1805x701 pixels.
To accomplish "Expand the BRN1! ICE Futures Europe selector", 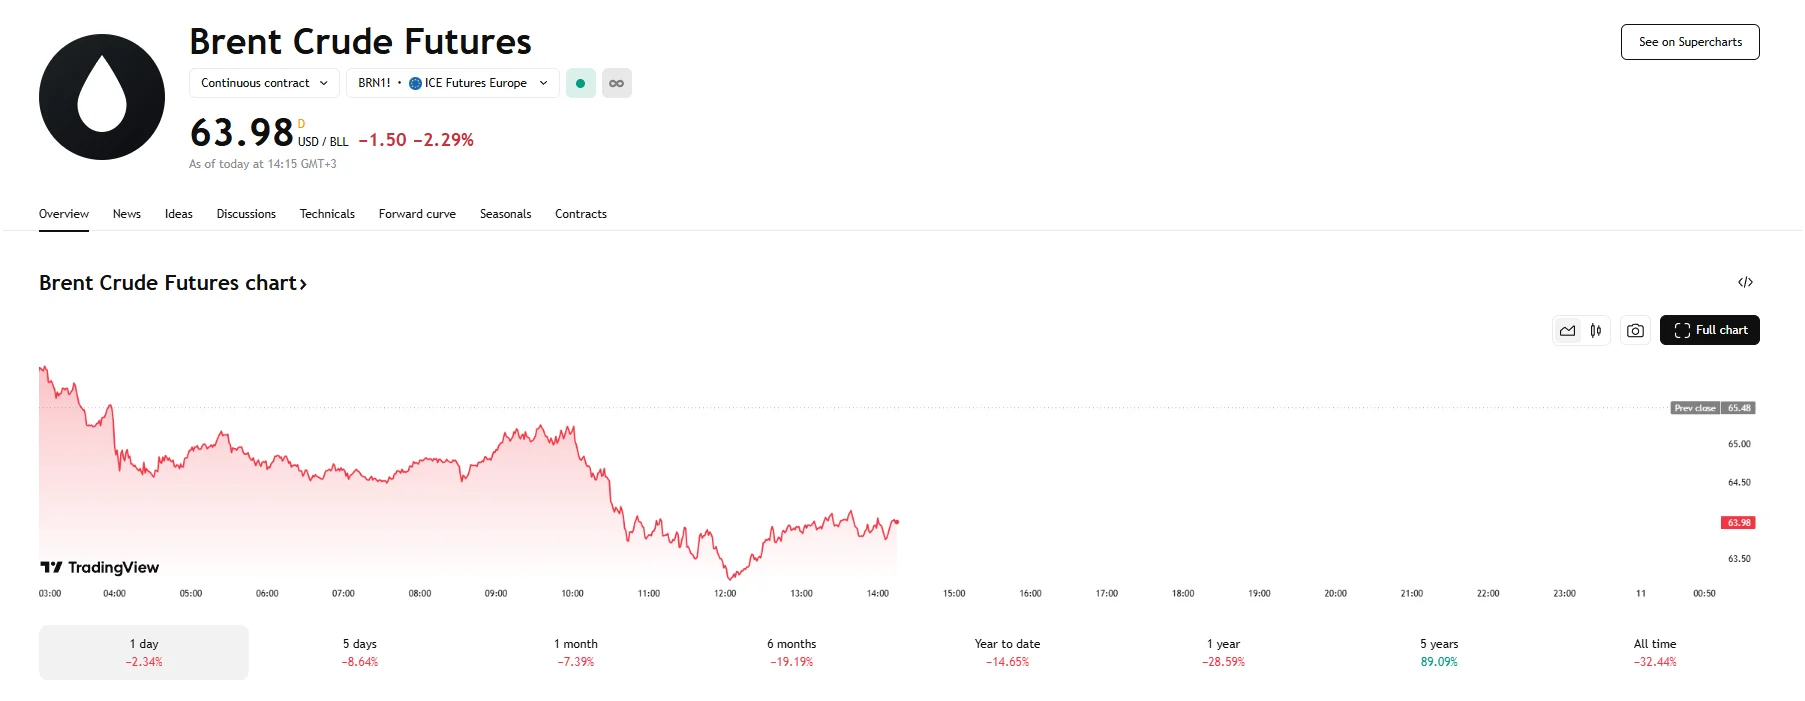I will (x=452, y=83).
